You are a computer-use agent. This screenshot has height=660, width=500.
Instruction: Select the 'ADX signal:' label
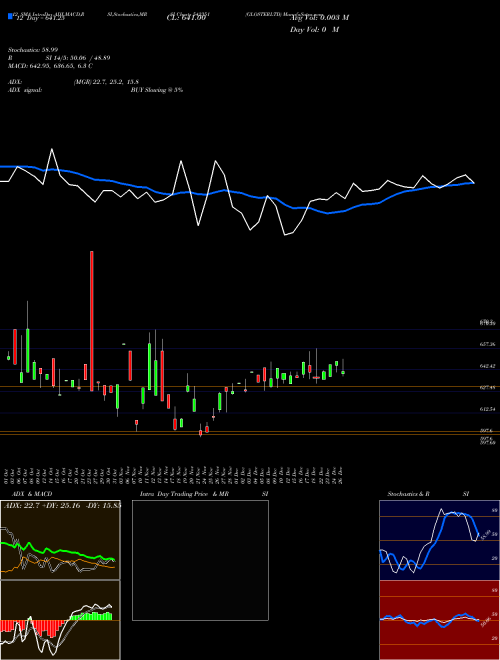25,90
